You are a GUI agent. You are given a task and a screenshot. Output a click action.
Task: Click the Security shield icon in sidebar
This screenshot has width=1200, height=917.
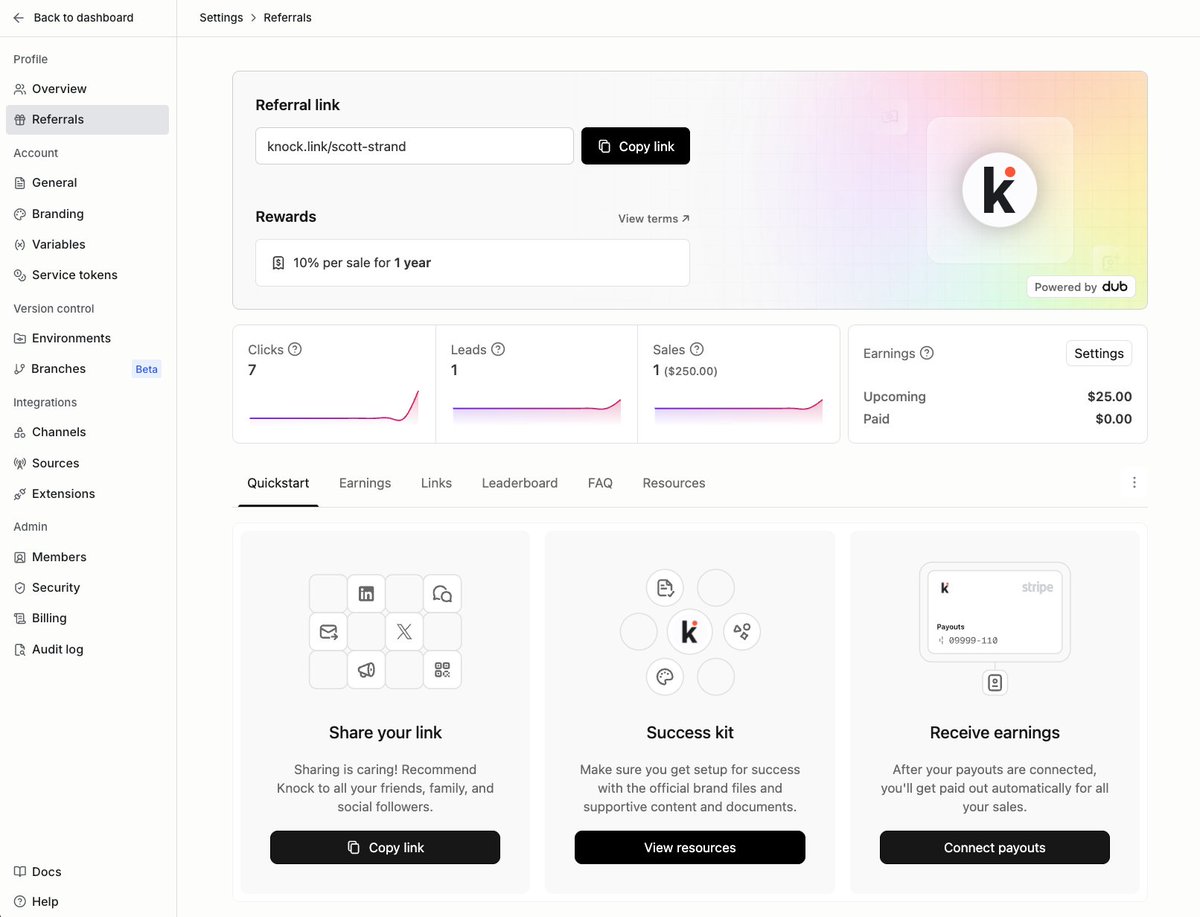click(x=20, y=588)
